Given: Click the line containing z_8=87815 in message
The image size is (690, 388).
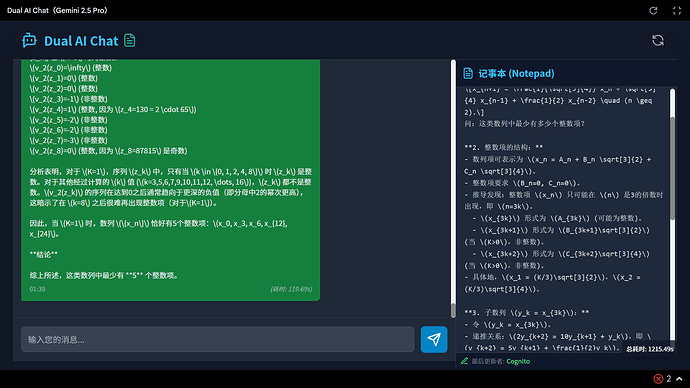Looking at the screenshot, I should [x=108, y=150].
